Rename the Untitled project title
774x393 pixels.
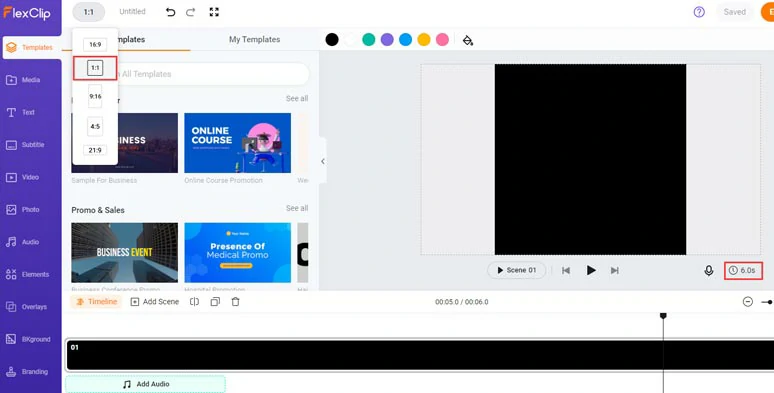coord(132,11)
